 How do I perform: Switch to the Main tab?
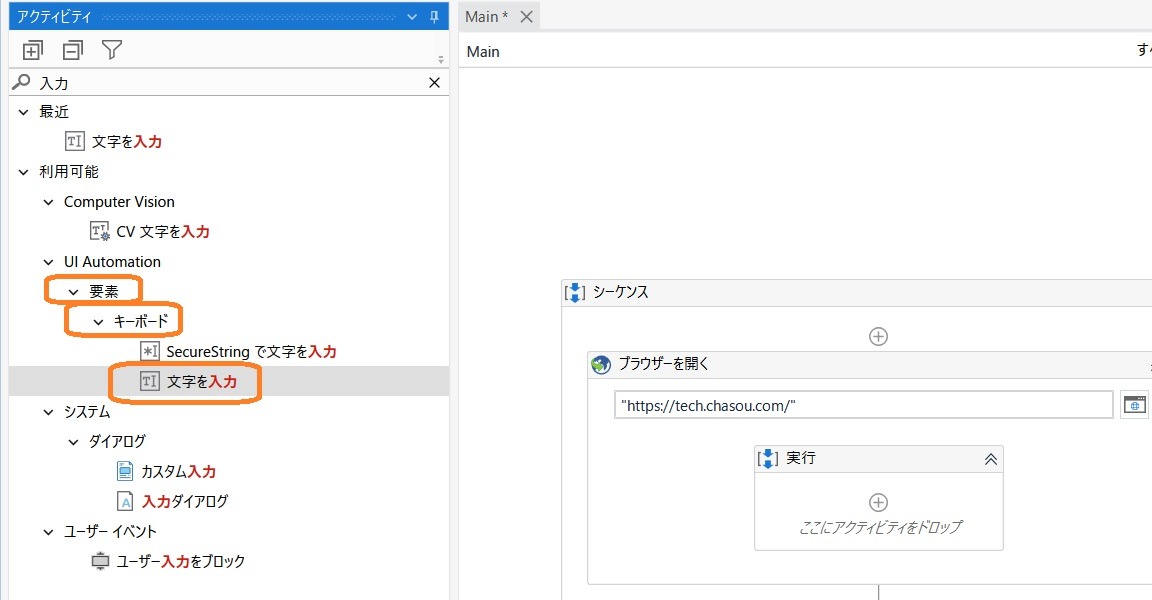pyautogui.click(x=481, y=15)
